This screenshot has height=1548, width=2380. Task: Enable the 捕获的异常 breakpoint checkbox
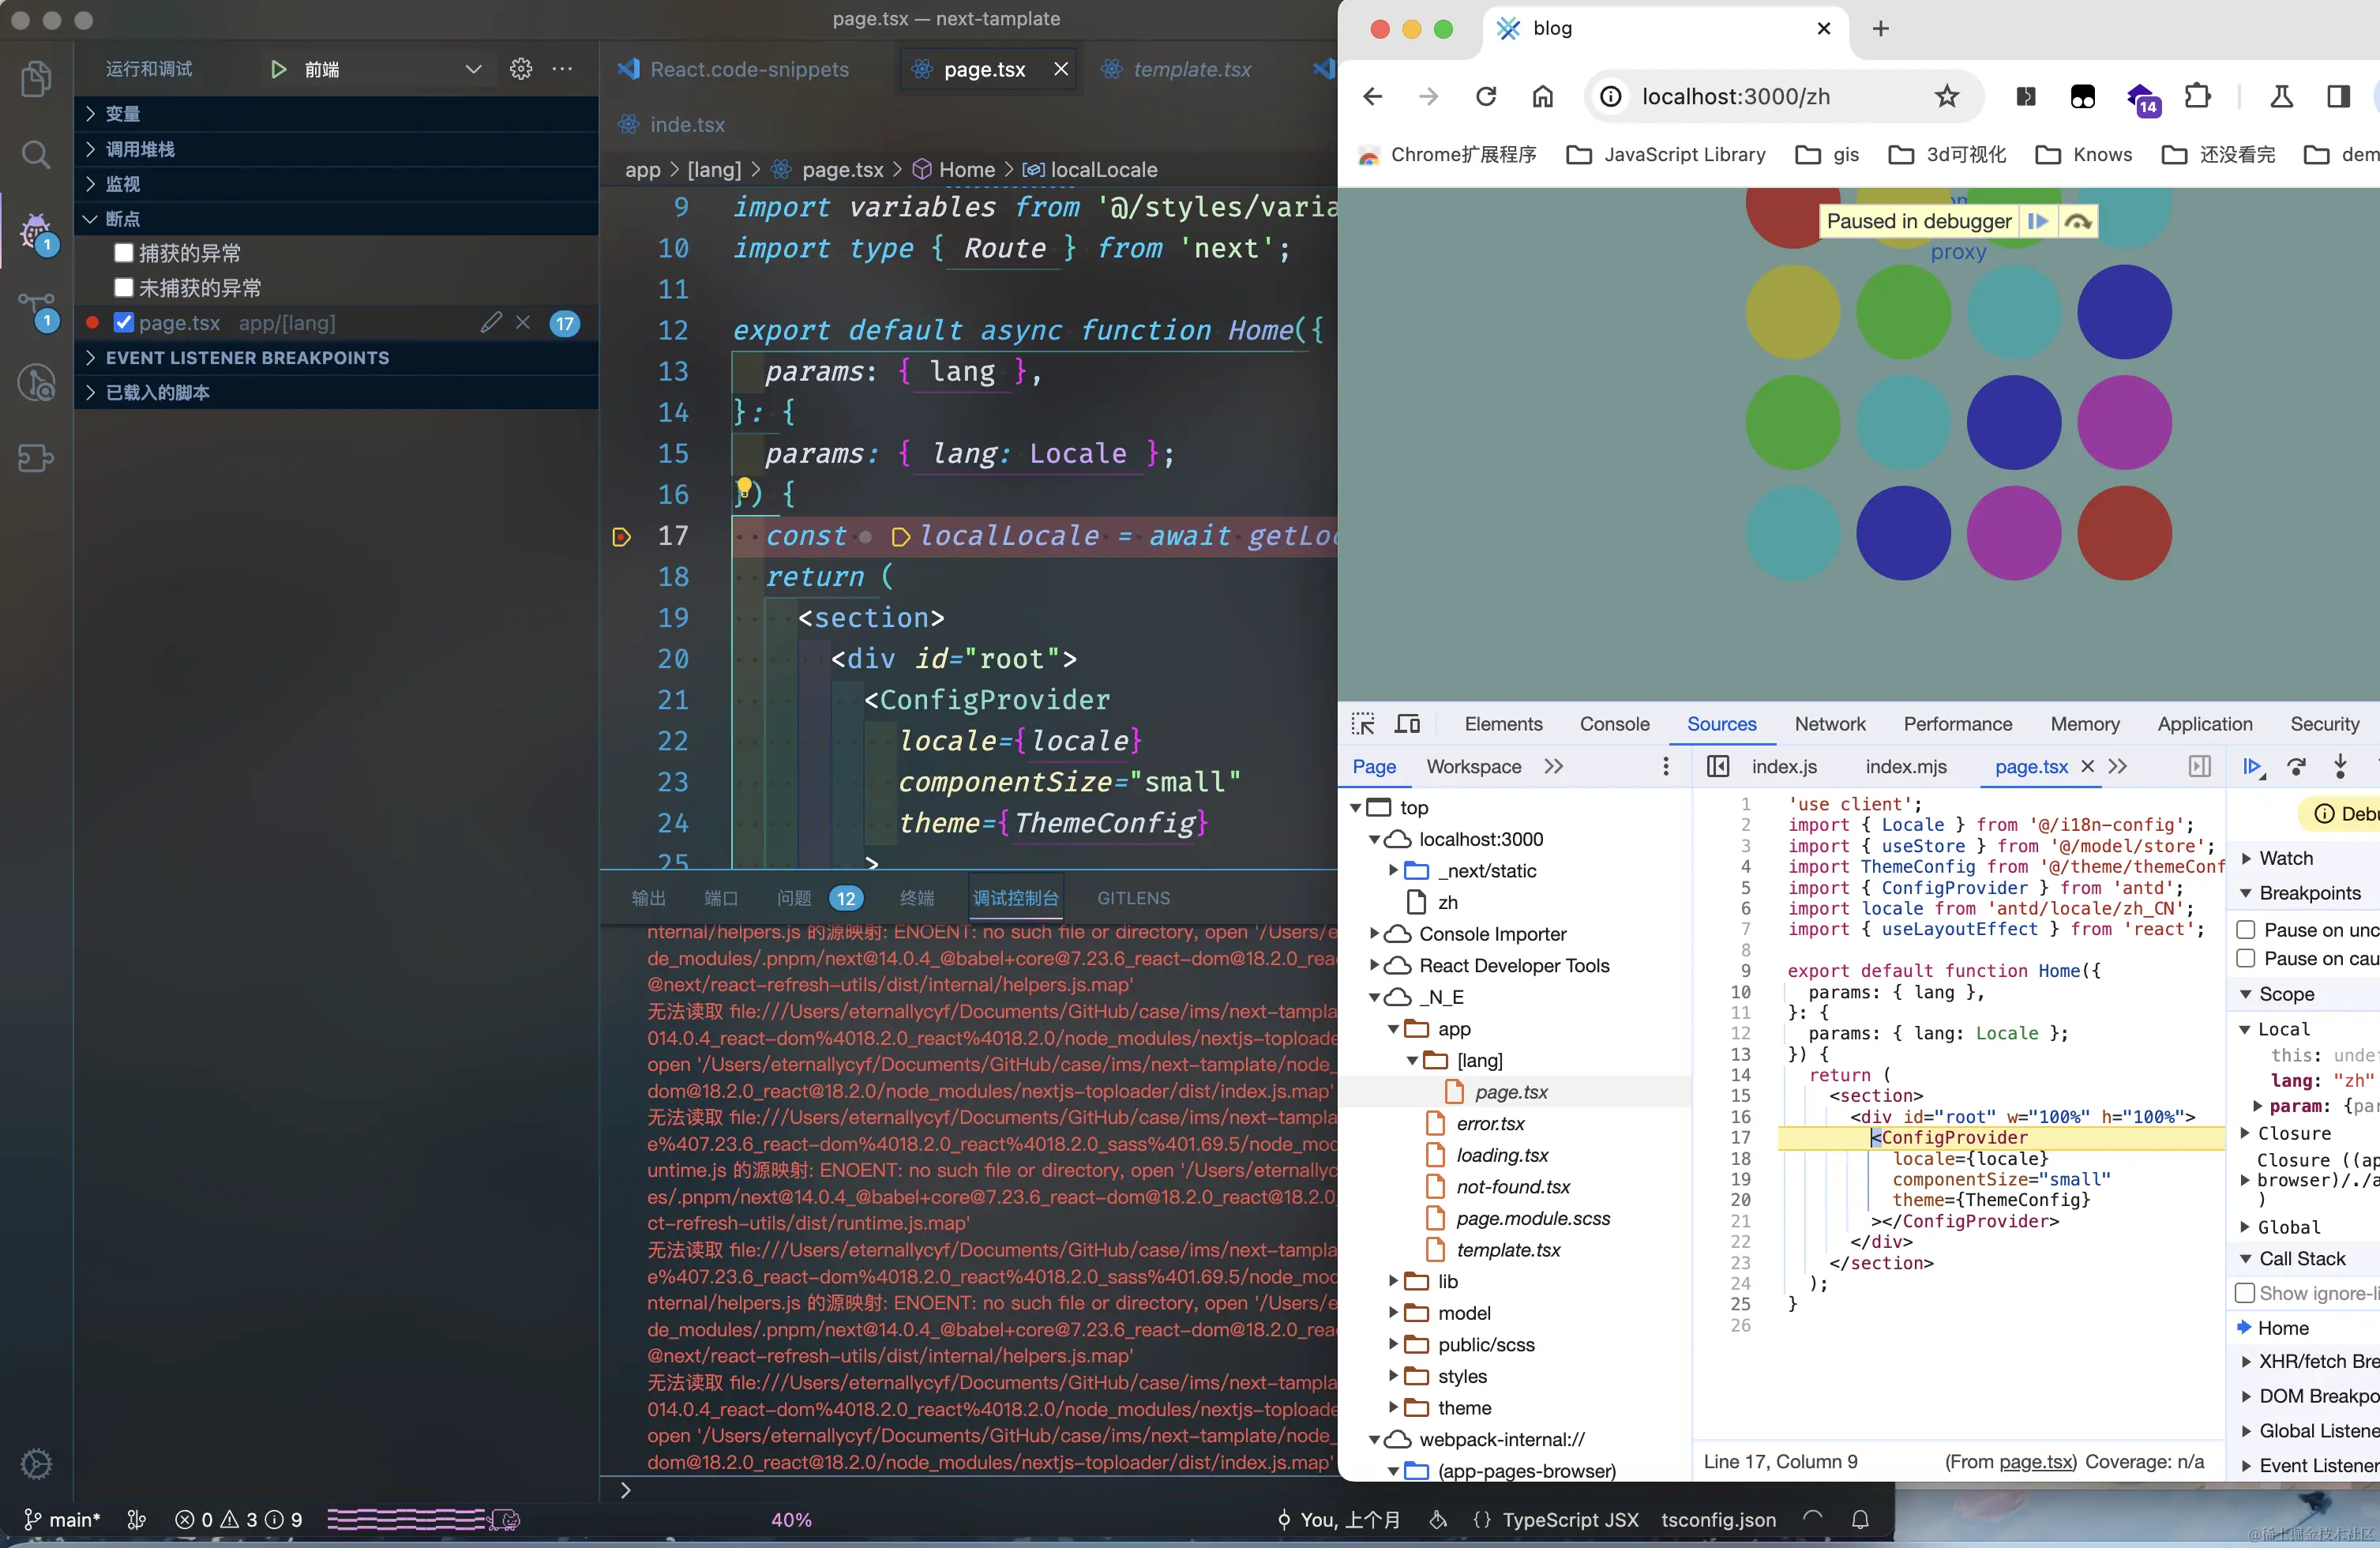124,253
